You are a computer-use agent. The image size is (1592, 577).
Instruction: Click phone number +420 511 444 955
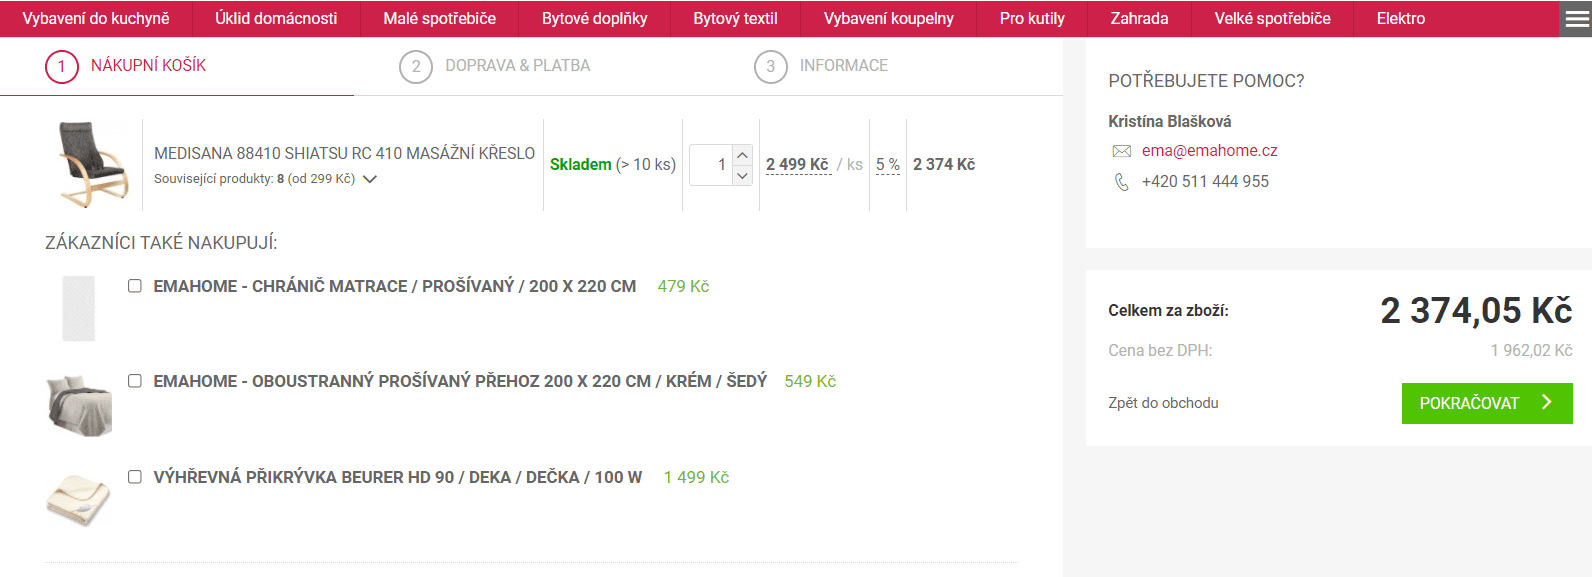point(1205,182)
